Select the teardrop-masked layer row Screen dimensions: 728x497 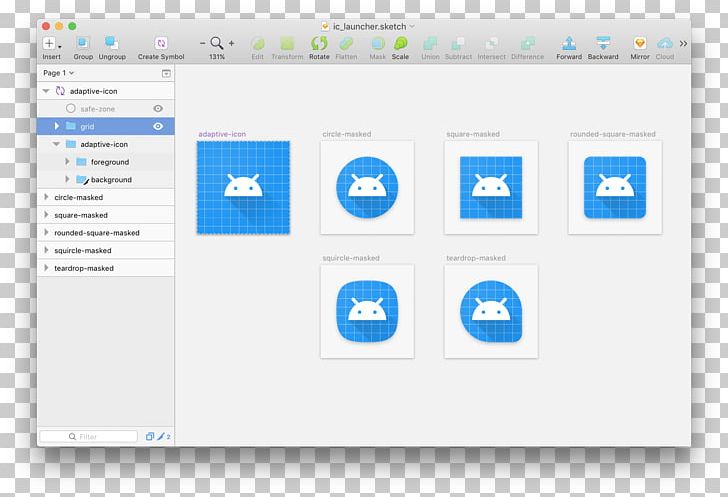point(106,268)
